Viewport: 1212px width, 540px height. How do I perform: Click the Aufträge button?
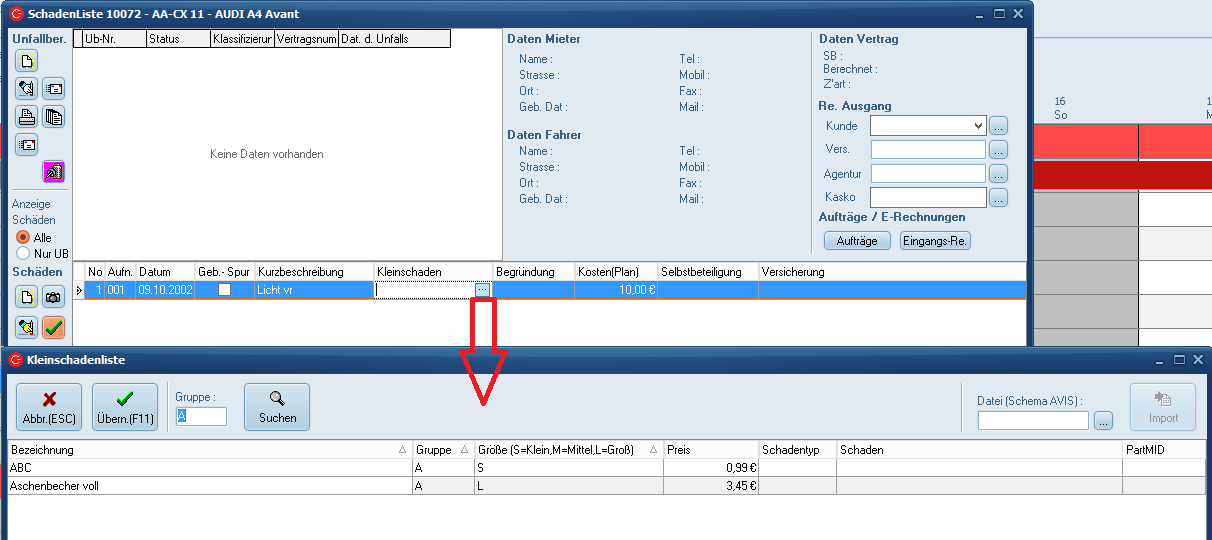[856, 241]
